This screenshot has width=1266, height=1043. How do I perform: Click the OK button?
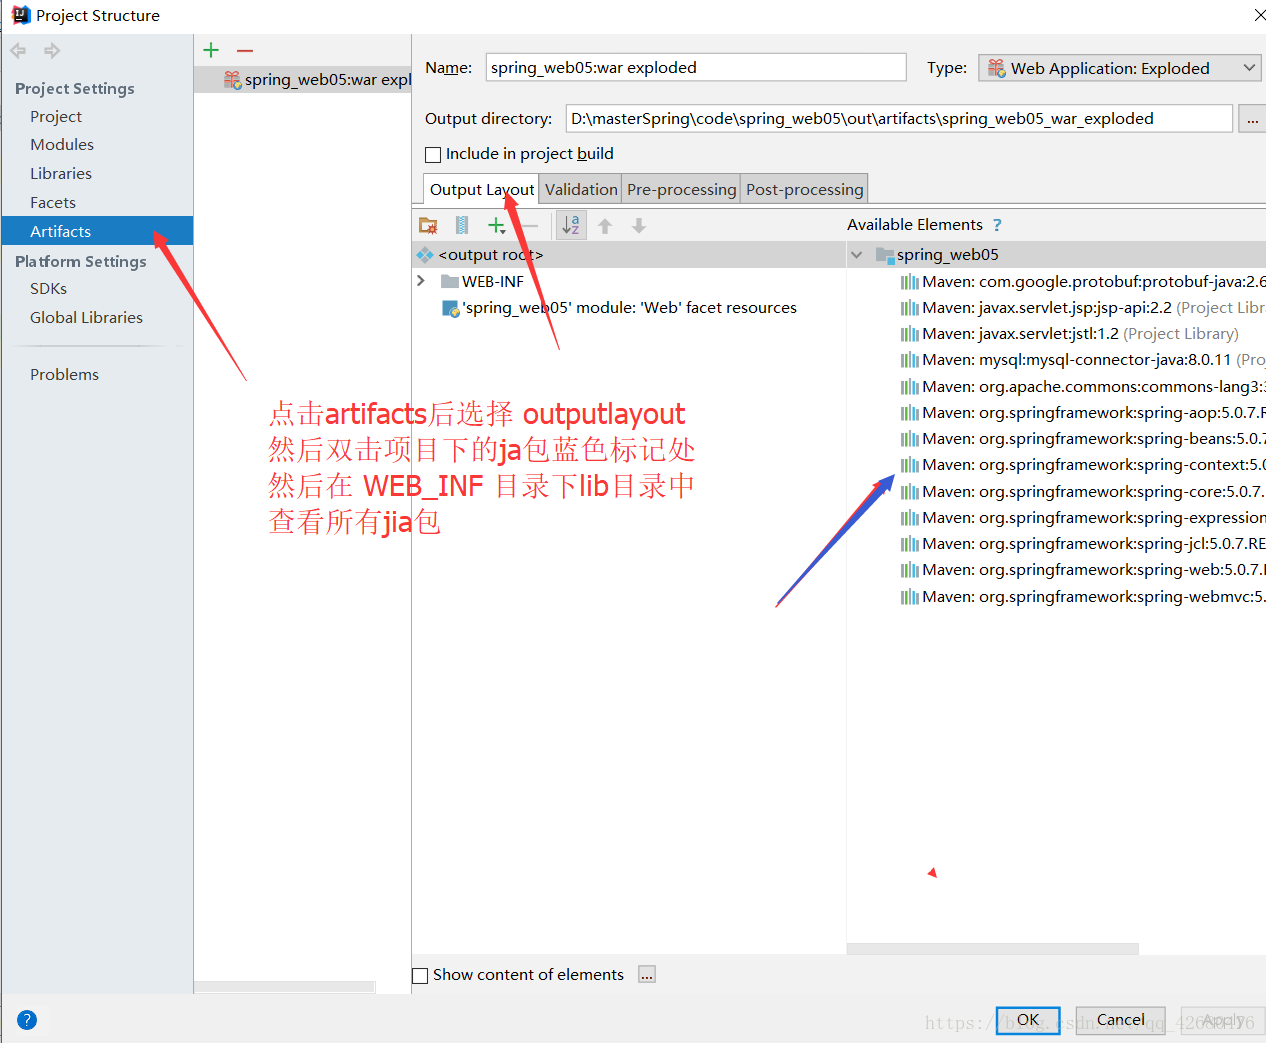pos(1028,1020)
